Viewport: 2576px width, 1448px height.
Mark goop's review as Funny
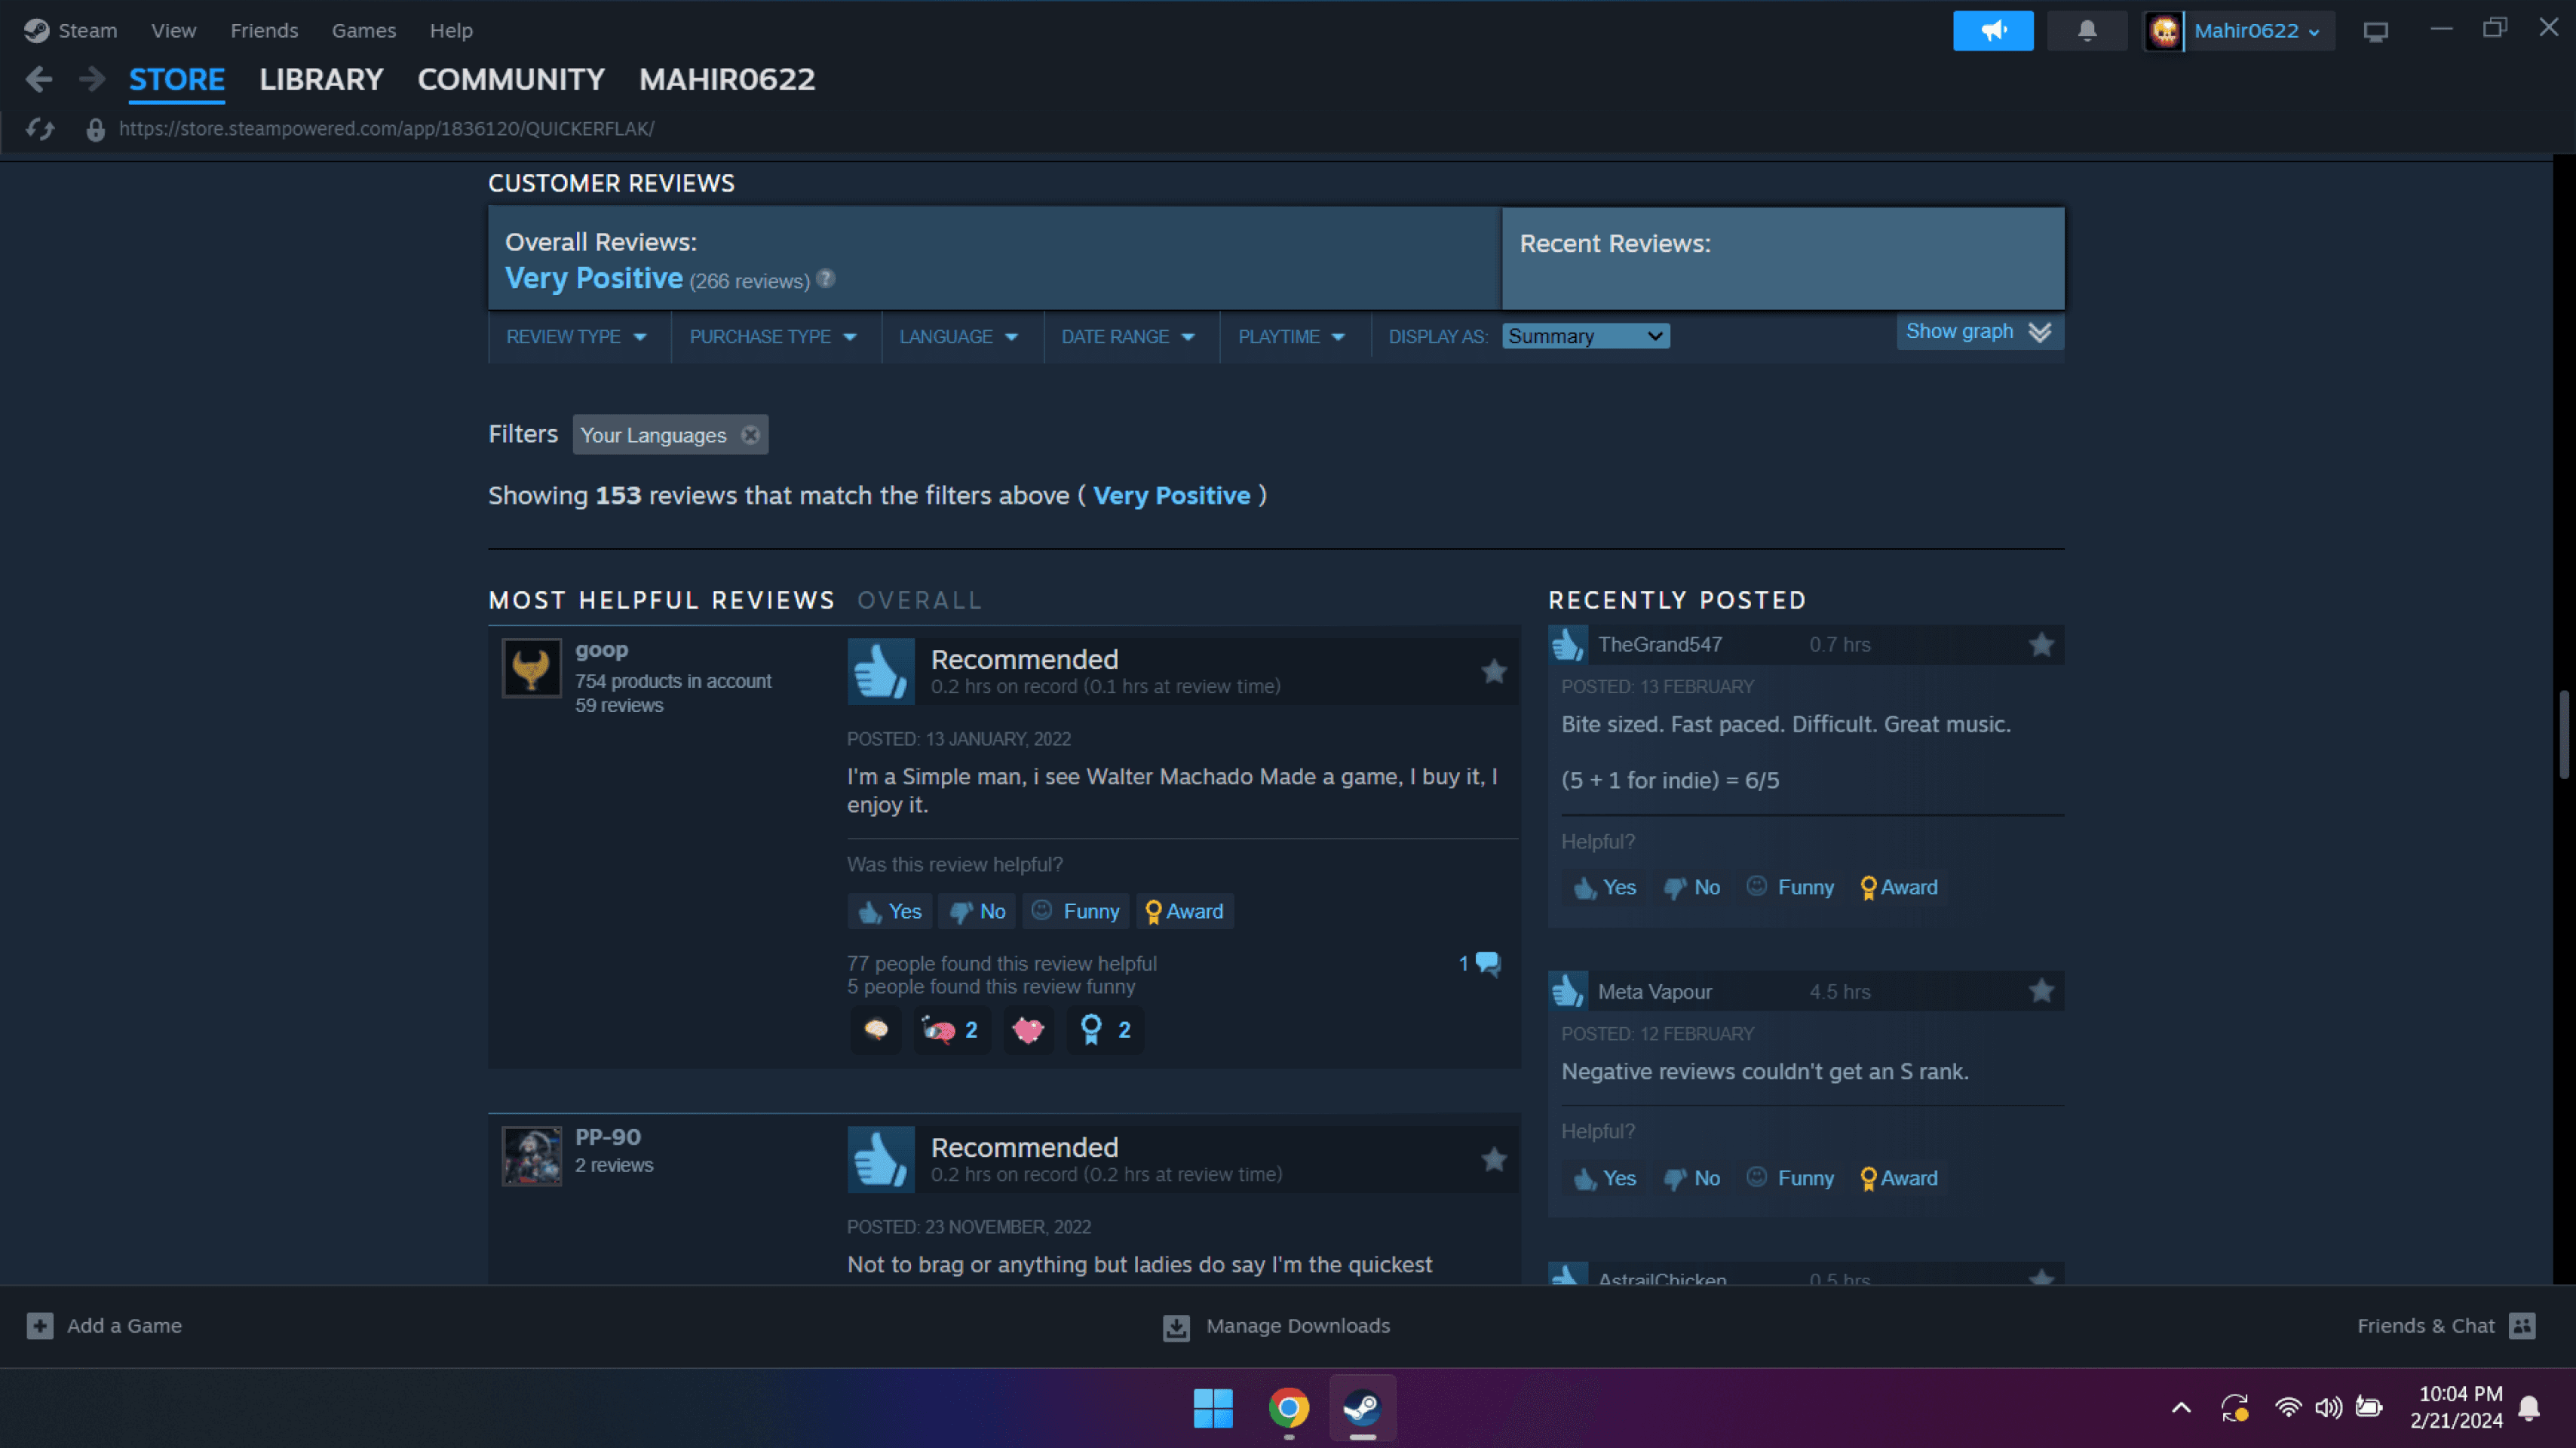1075,911
